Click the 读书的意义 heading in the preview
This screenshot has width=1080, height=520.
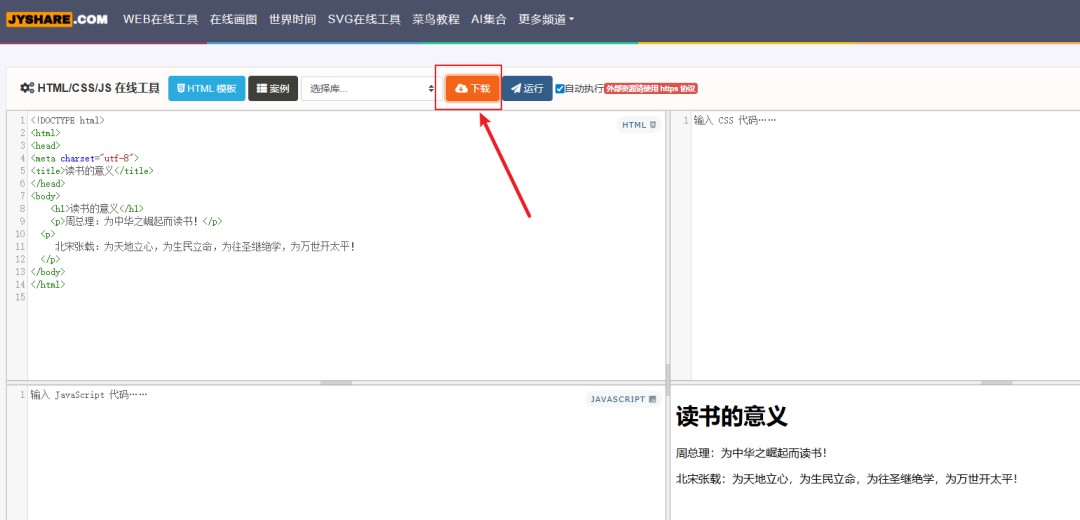(731, 416)
